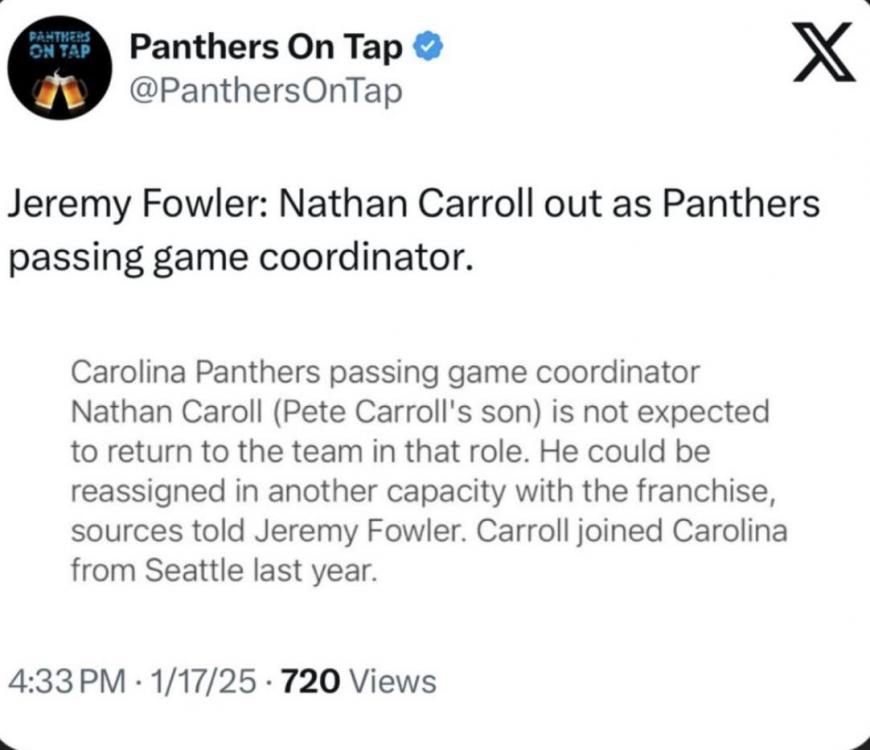Viewport: 870px width, 750px height.
Task: Open the @PanthersOnTap handle
Action: coord(266,92)
